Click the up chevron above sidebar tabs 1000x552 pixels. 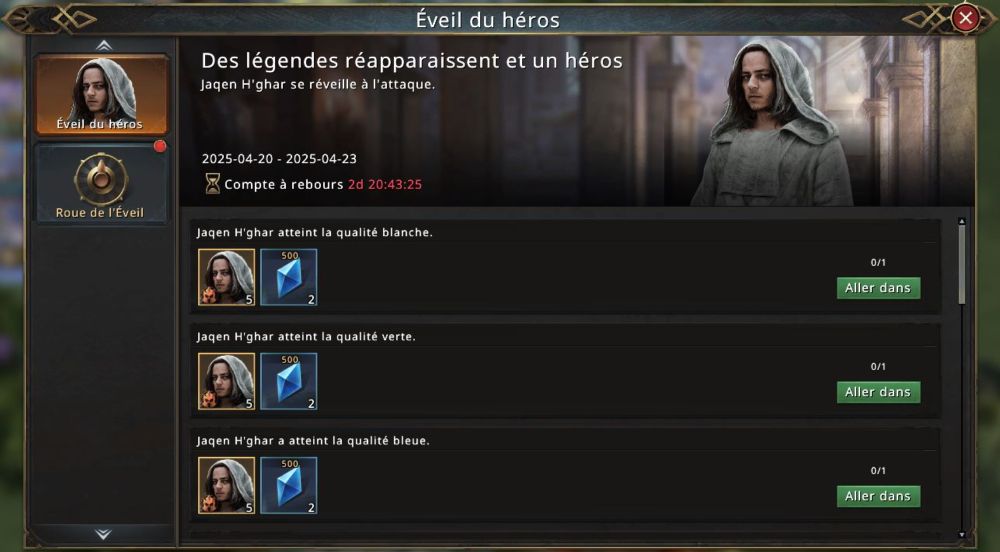pos(103,45)
